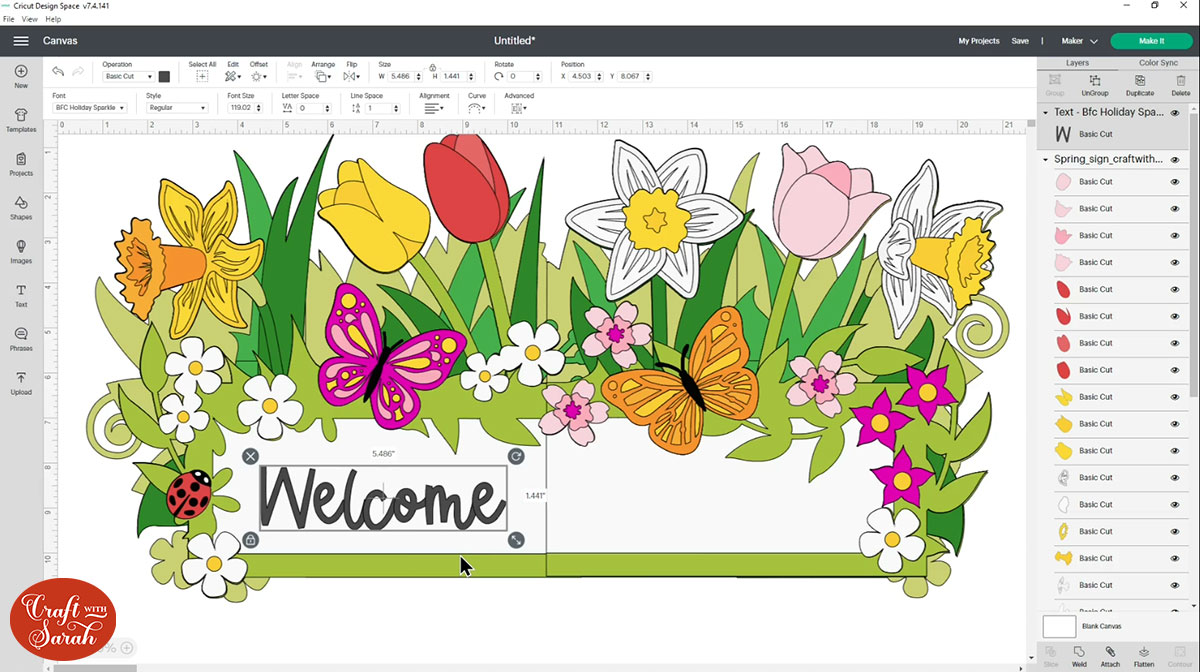
Task: Open the File menu
Action: click(8, 17)
